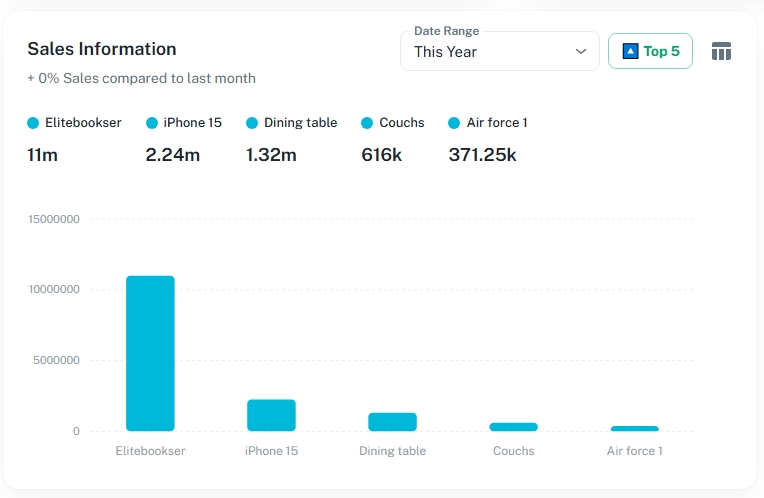The height and width of the screenshot is (498, 764).
Task: Click the 11m sales value
Action: click(x=42, y=155)
